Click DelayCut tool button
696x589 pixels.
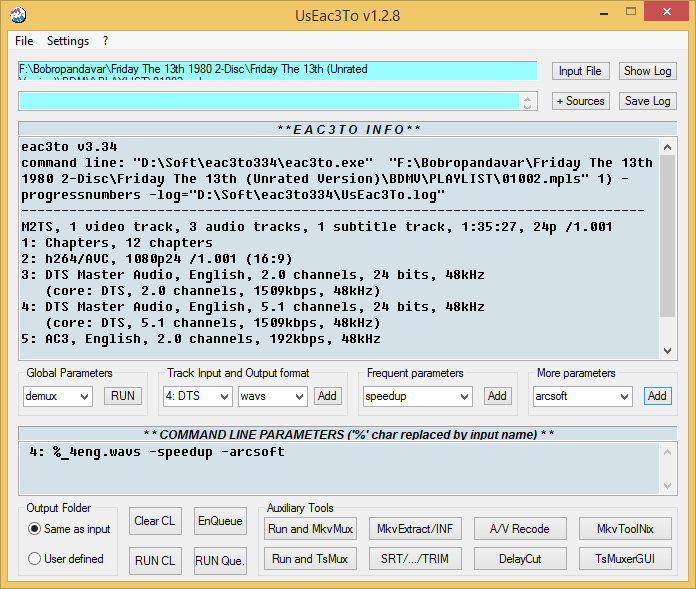520,559
